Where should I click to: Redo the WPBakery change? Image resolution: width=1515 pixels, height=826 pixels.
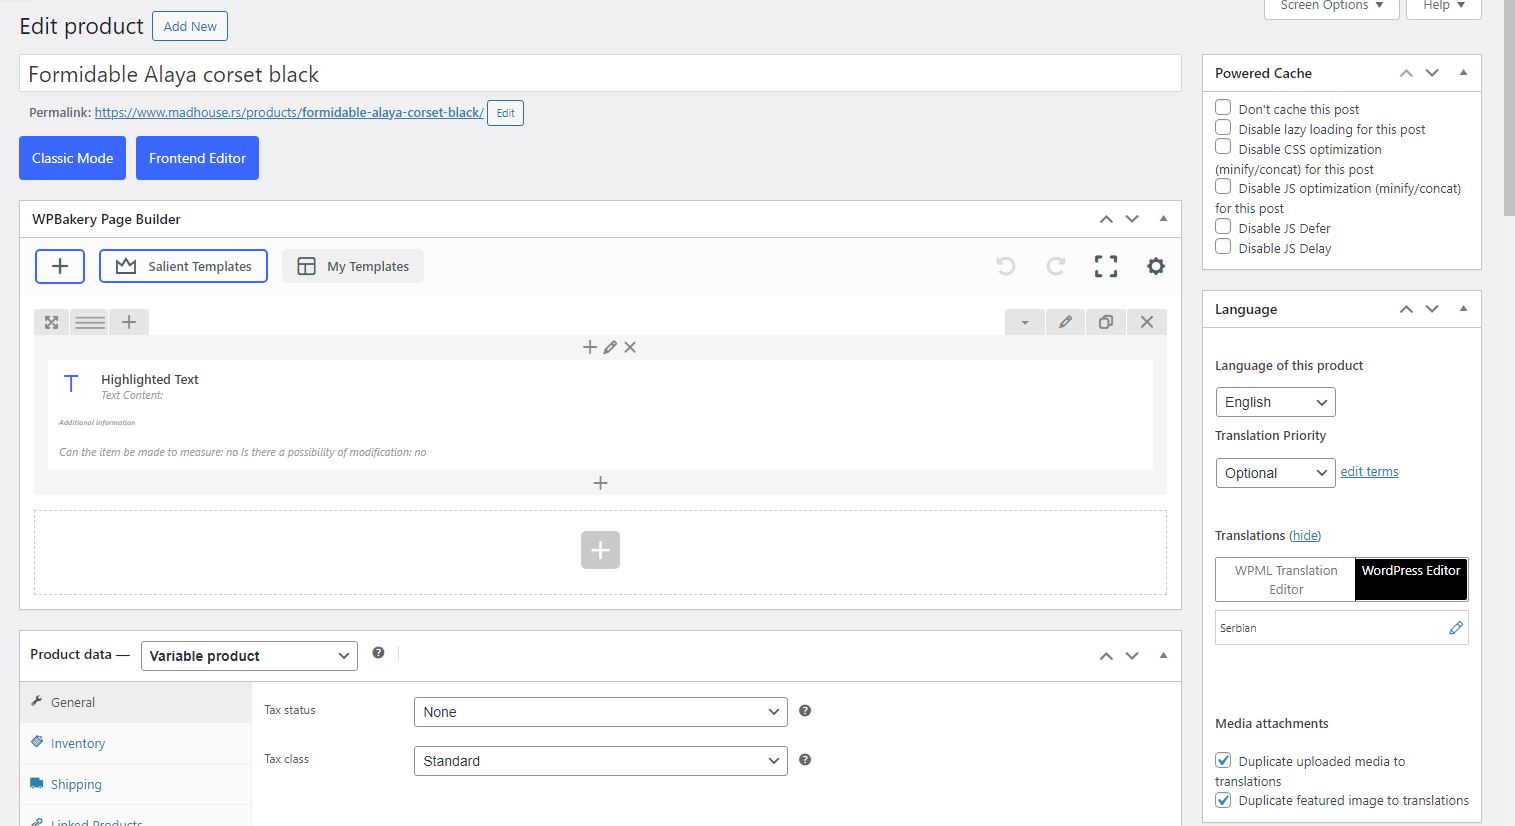pos(1056,266)
